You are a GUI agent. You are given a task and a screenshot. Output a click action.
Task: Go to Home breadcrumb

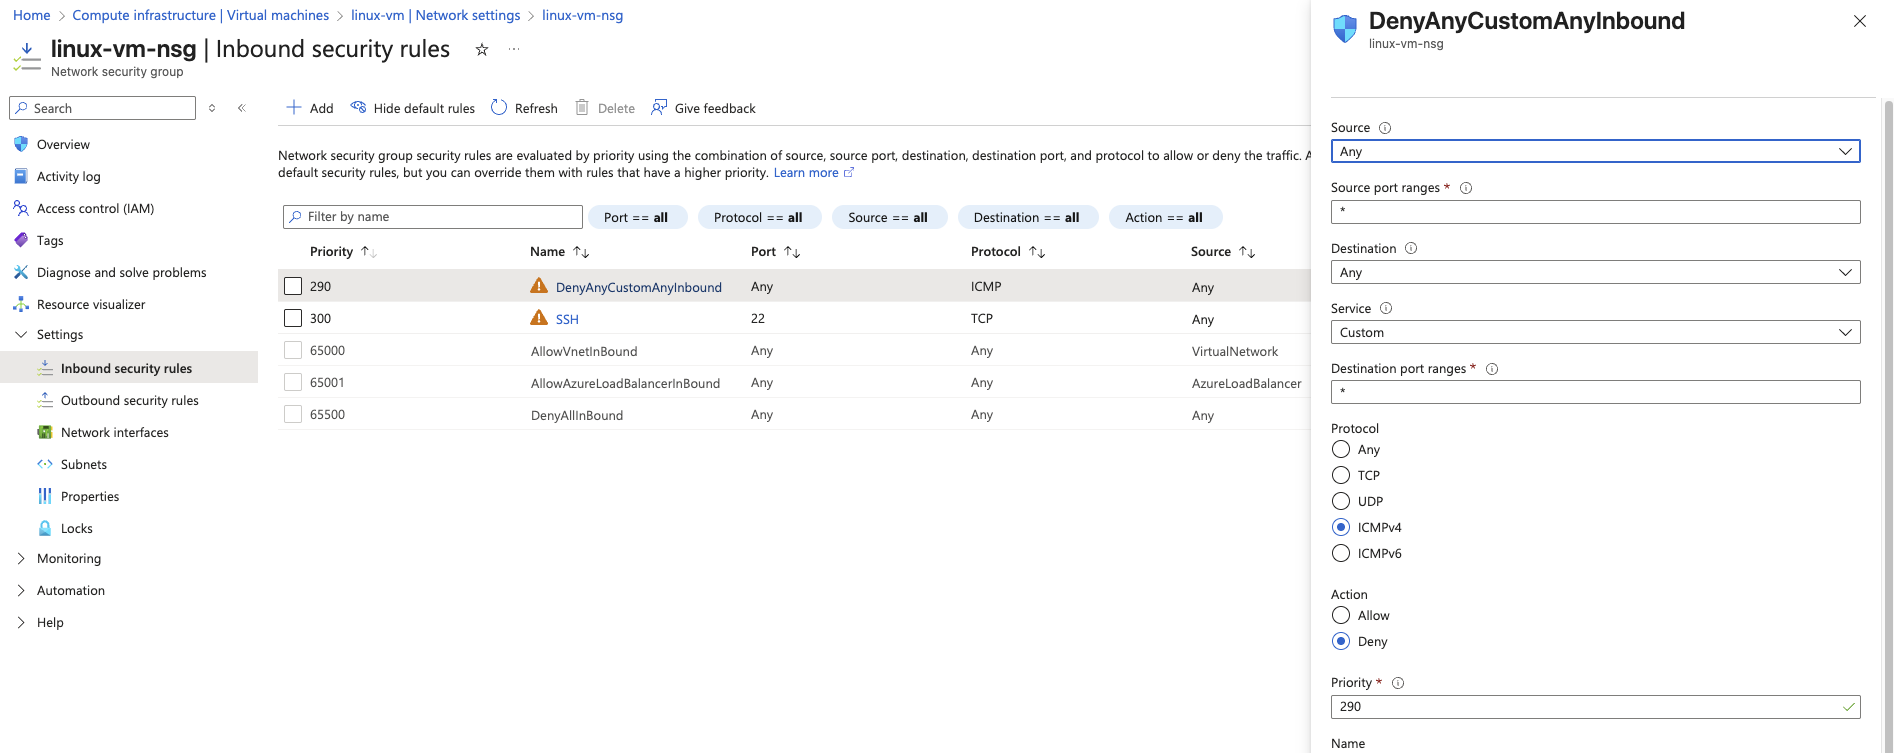(31, 15)
